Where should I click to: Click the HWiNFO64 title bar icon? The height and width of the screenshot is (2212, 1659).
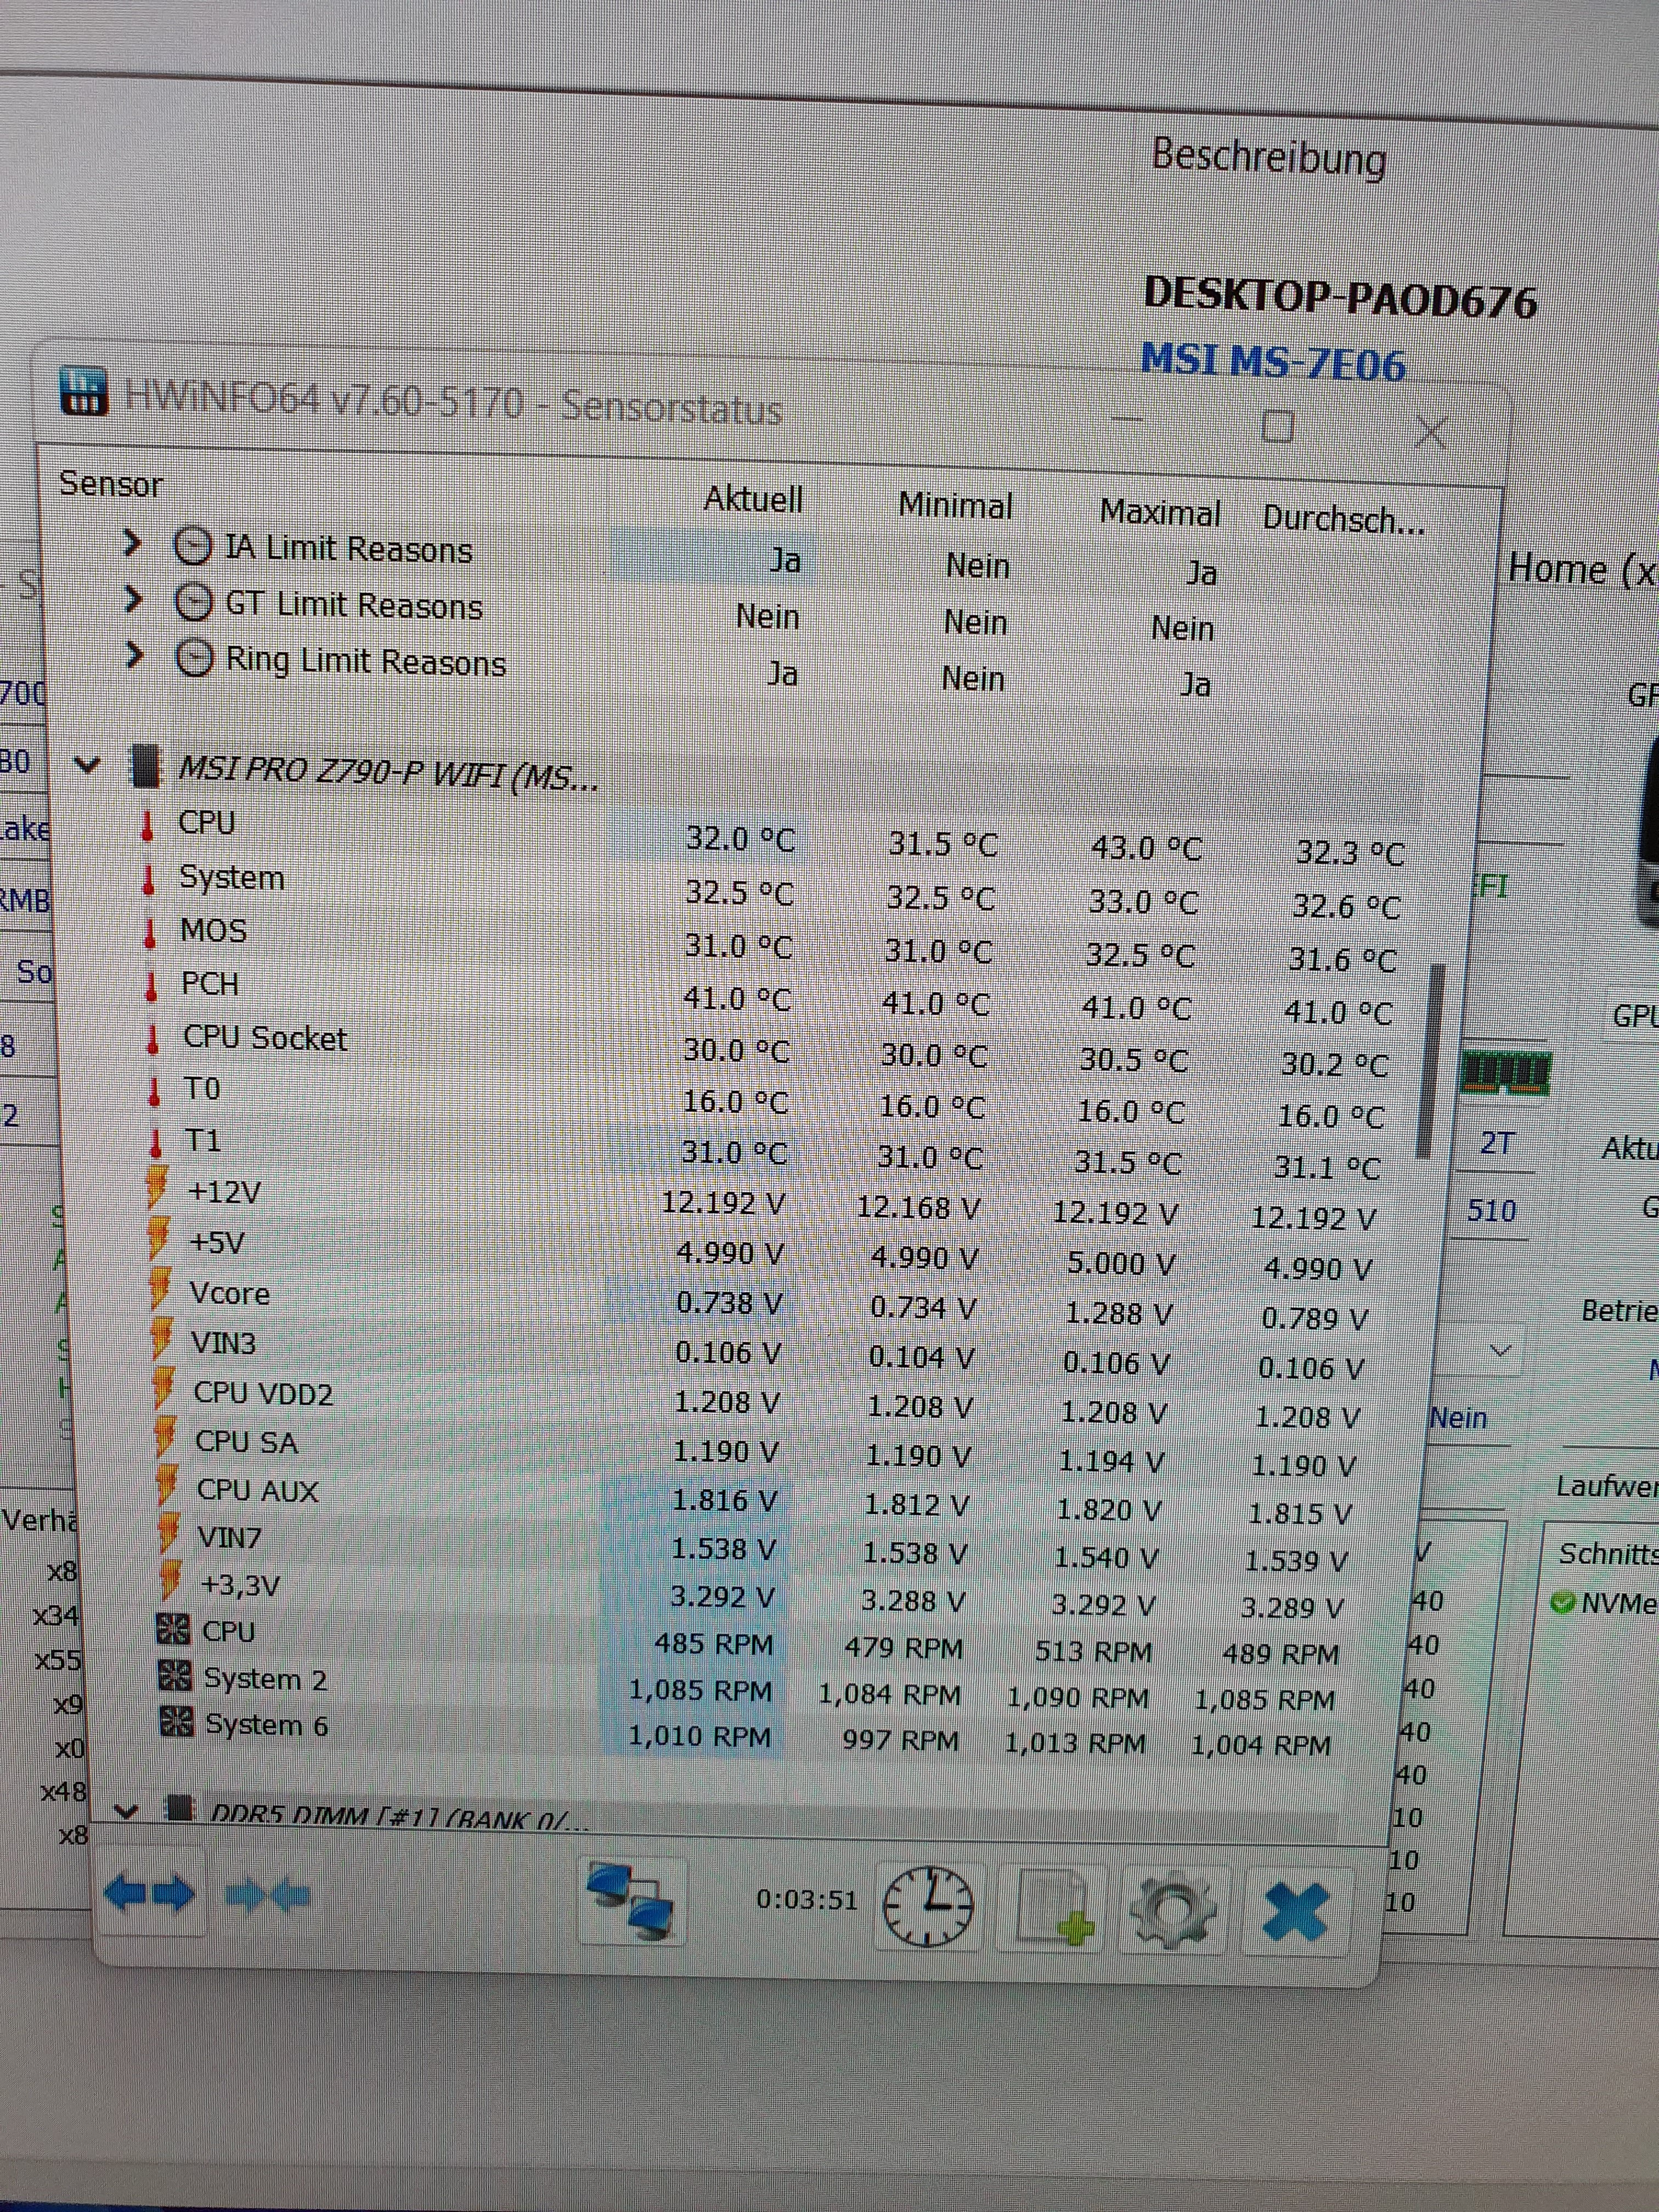point(84,391)
